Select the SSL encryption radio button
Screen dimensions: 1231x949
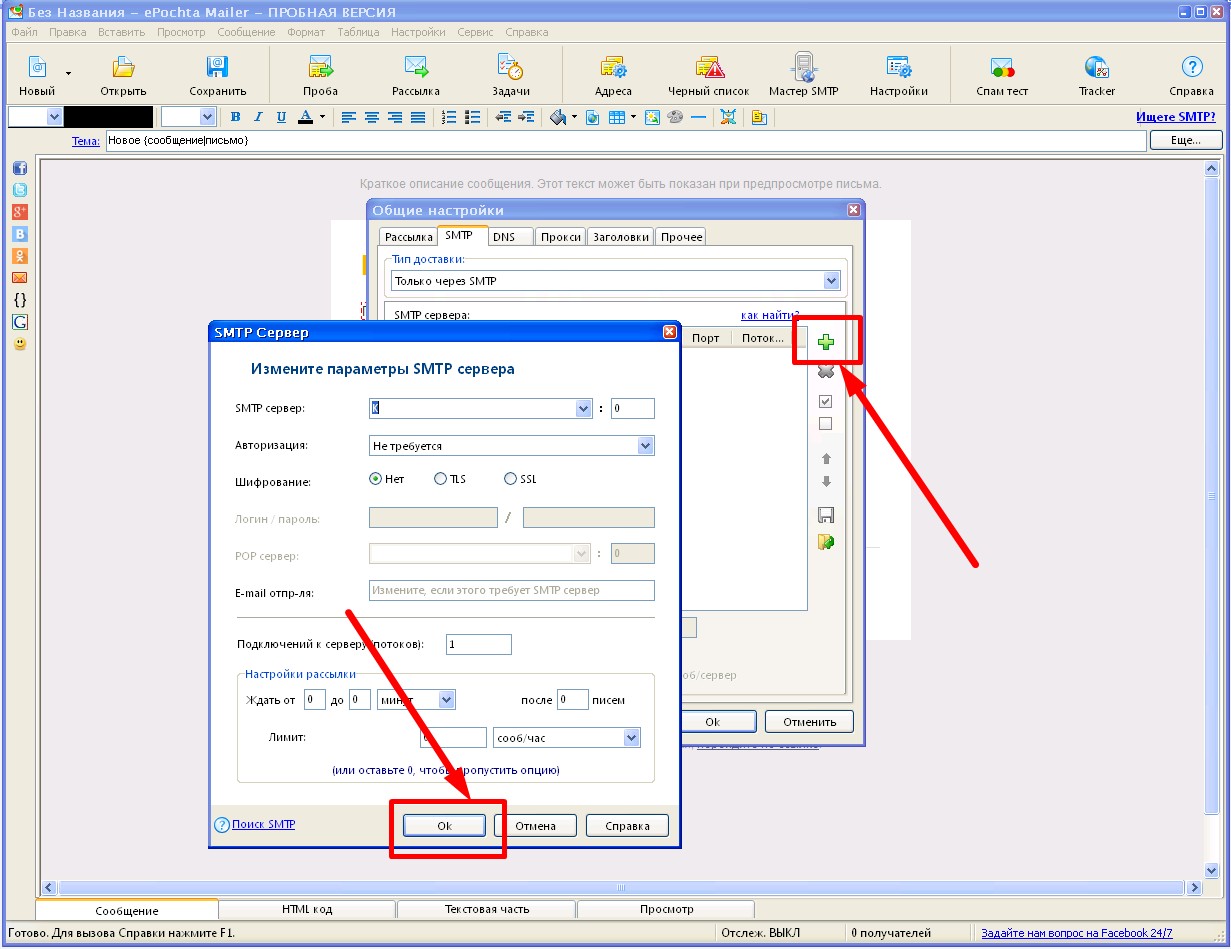pyautogui.click(x=511, y=479)
